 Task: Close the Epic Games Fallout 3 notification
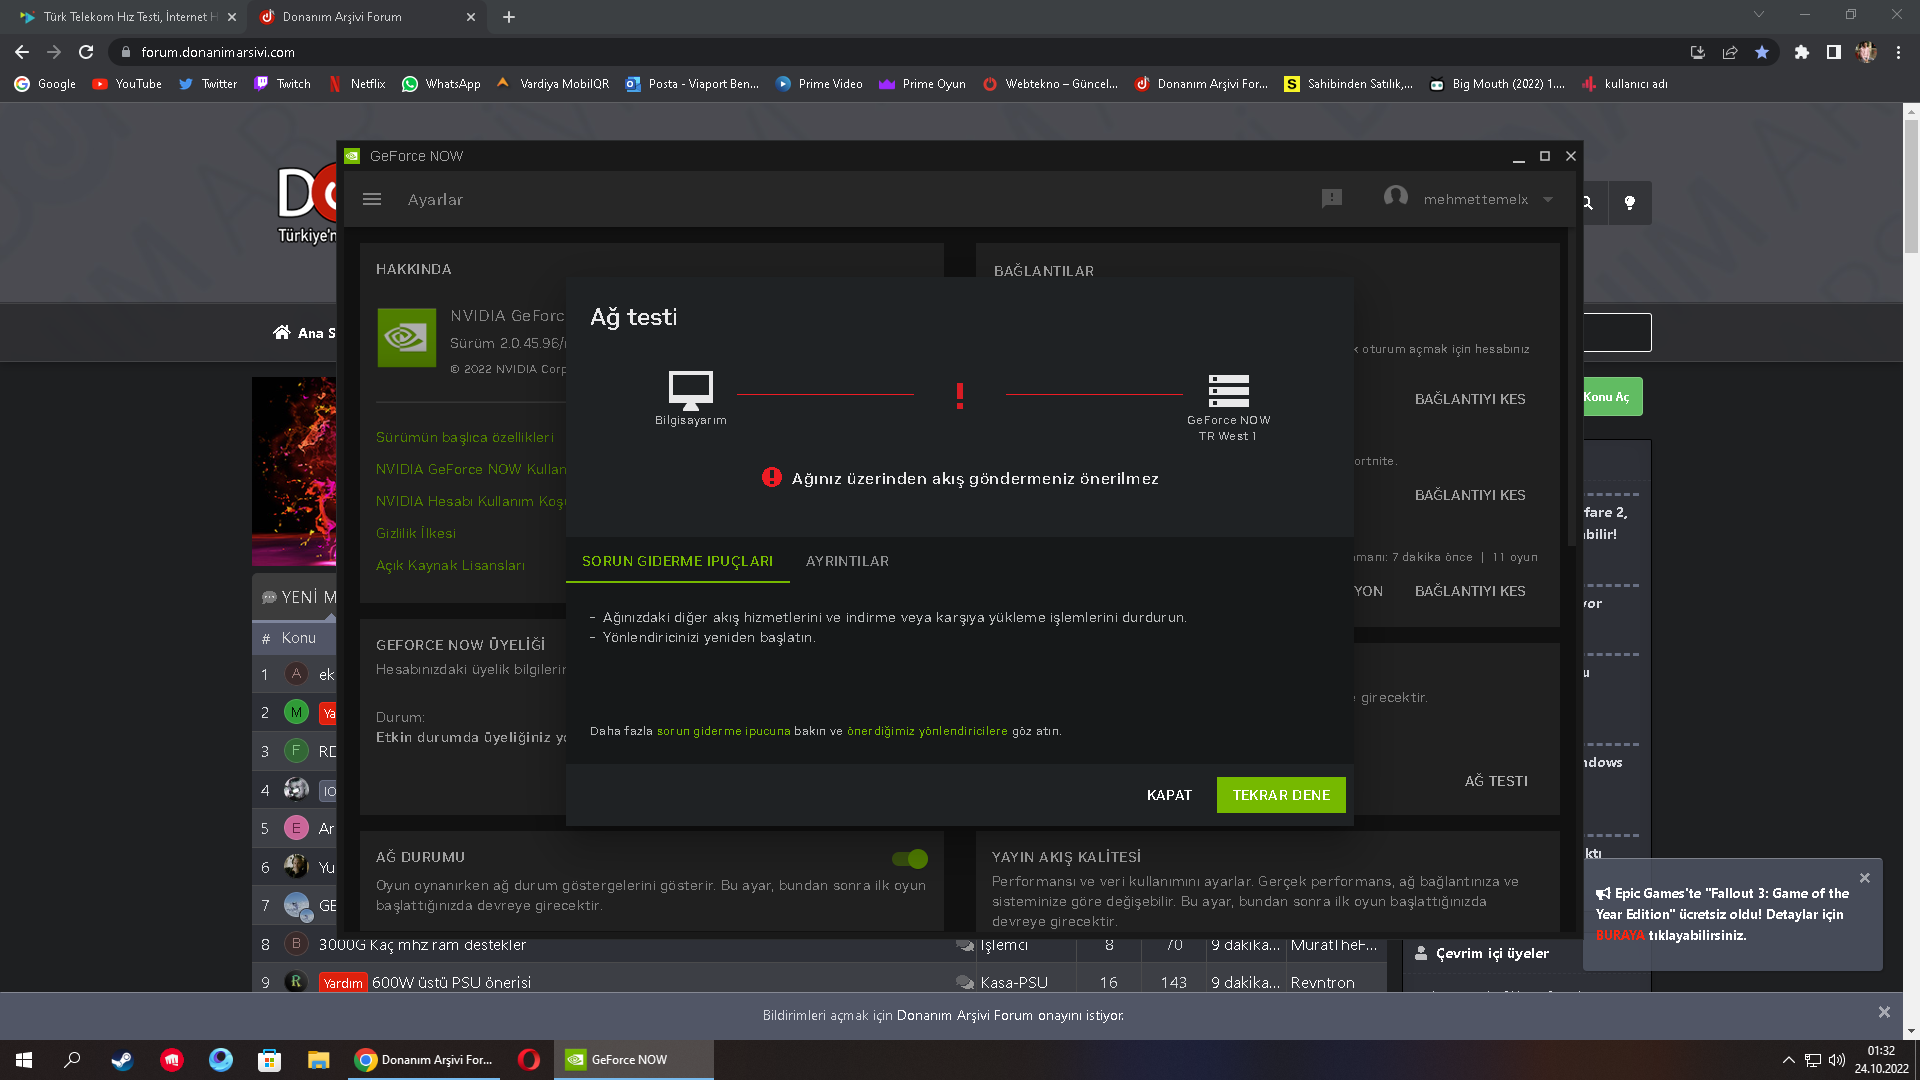click(1864, 878)
